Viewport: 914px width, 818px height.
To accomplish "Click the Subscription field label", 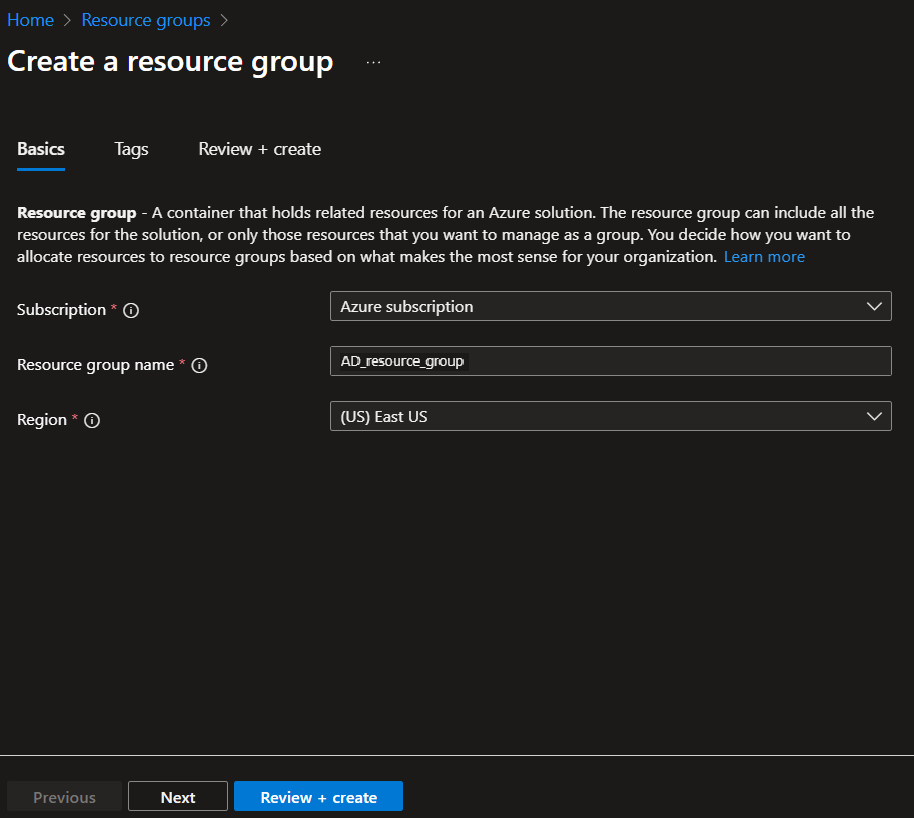I will point(61,310).
